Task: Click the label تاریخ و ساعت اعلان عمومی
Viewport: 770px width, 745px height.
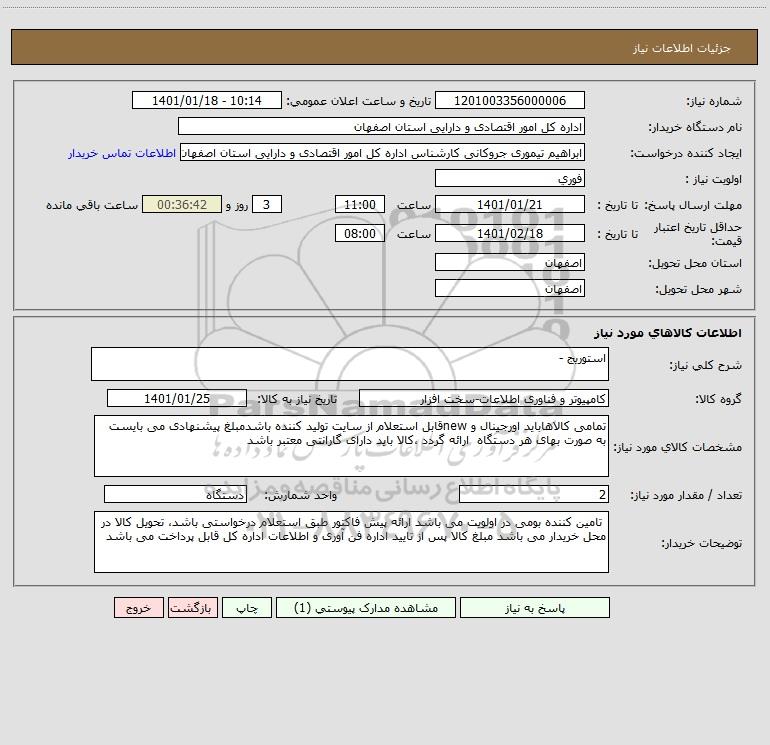Action: click(358, 102)
